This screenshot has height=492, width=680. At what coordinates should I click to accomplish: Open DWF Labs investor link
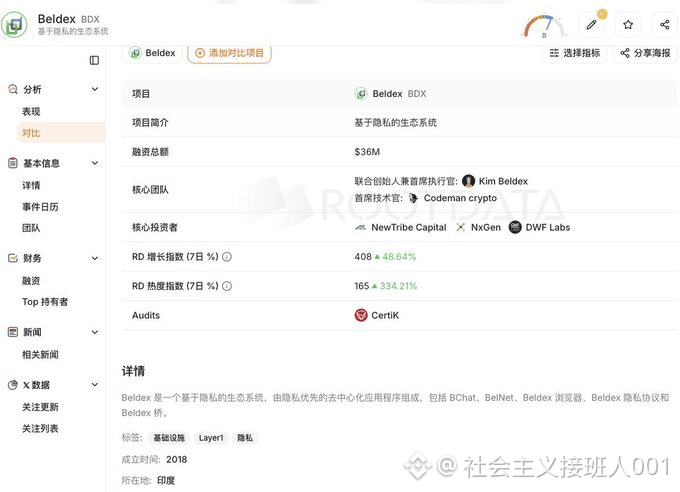point(548,227)
